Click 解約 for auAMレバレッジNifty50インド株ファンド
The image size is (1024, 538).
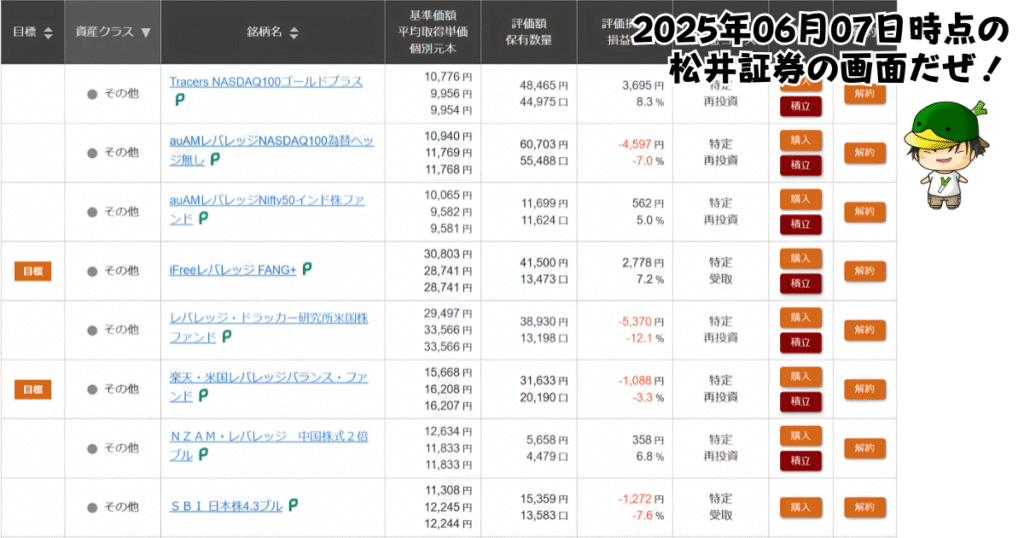865,212
